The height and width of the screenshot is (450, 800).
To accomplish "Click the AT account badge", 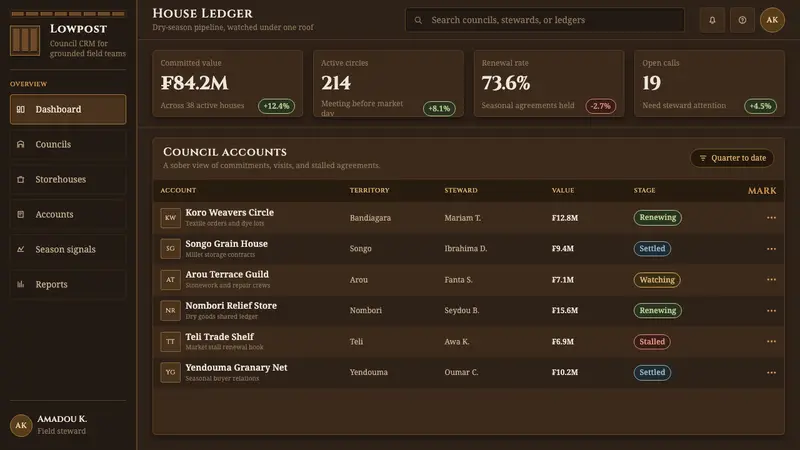I will pyautogui.click(x=170, y=280).
